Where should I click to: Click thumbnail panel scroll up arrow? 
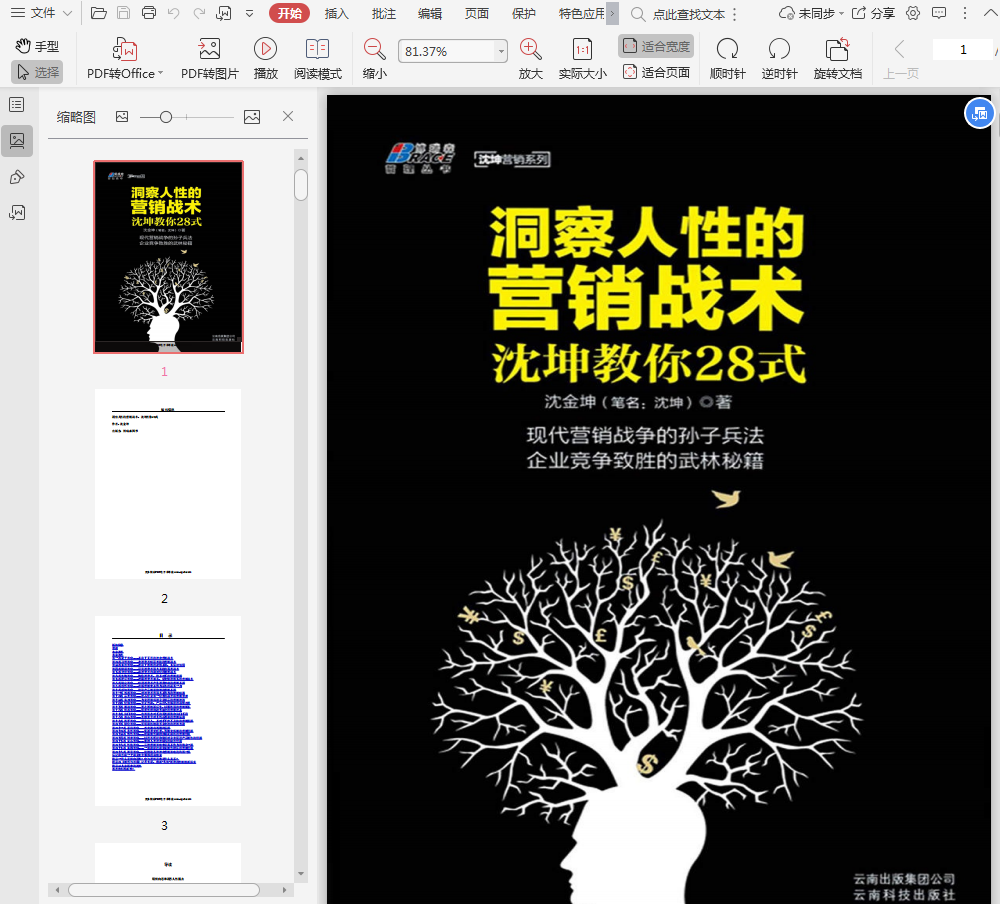click(301, 158)
